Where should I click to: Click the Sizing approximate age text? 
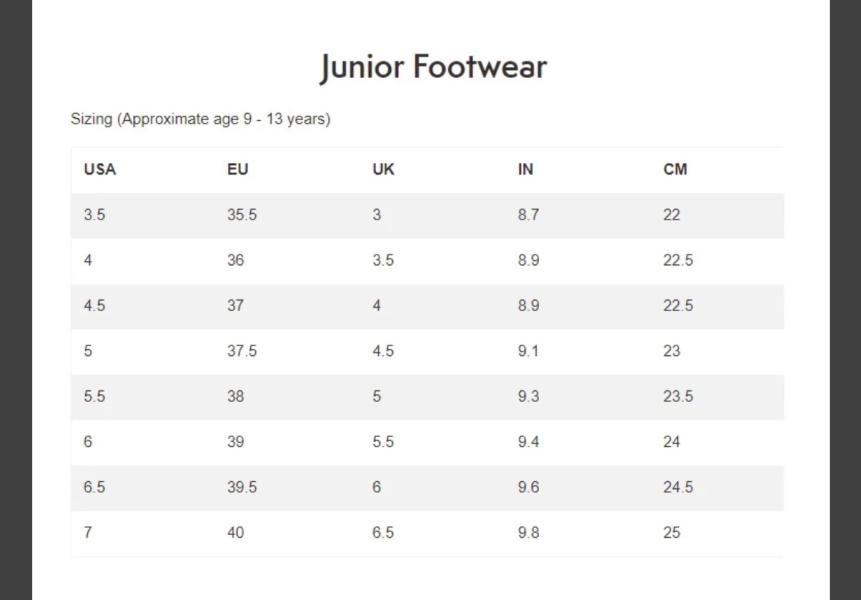[200, 119]
